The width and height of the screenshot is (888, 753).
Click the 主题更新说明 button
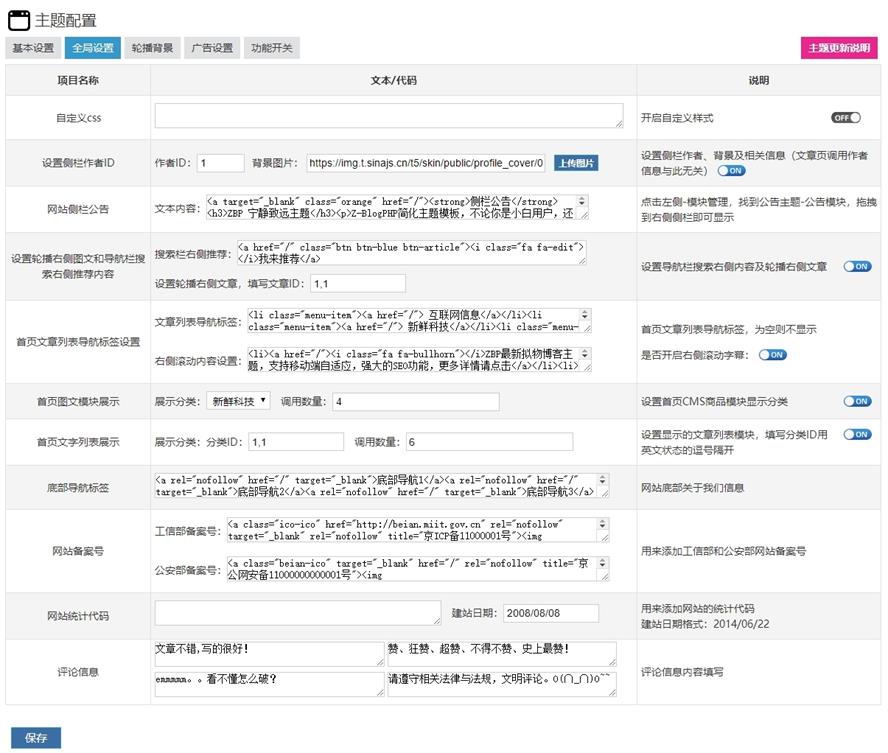point(839,48)
